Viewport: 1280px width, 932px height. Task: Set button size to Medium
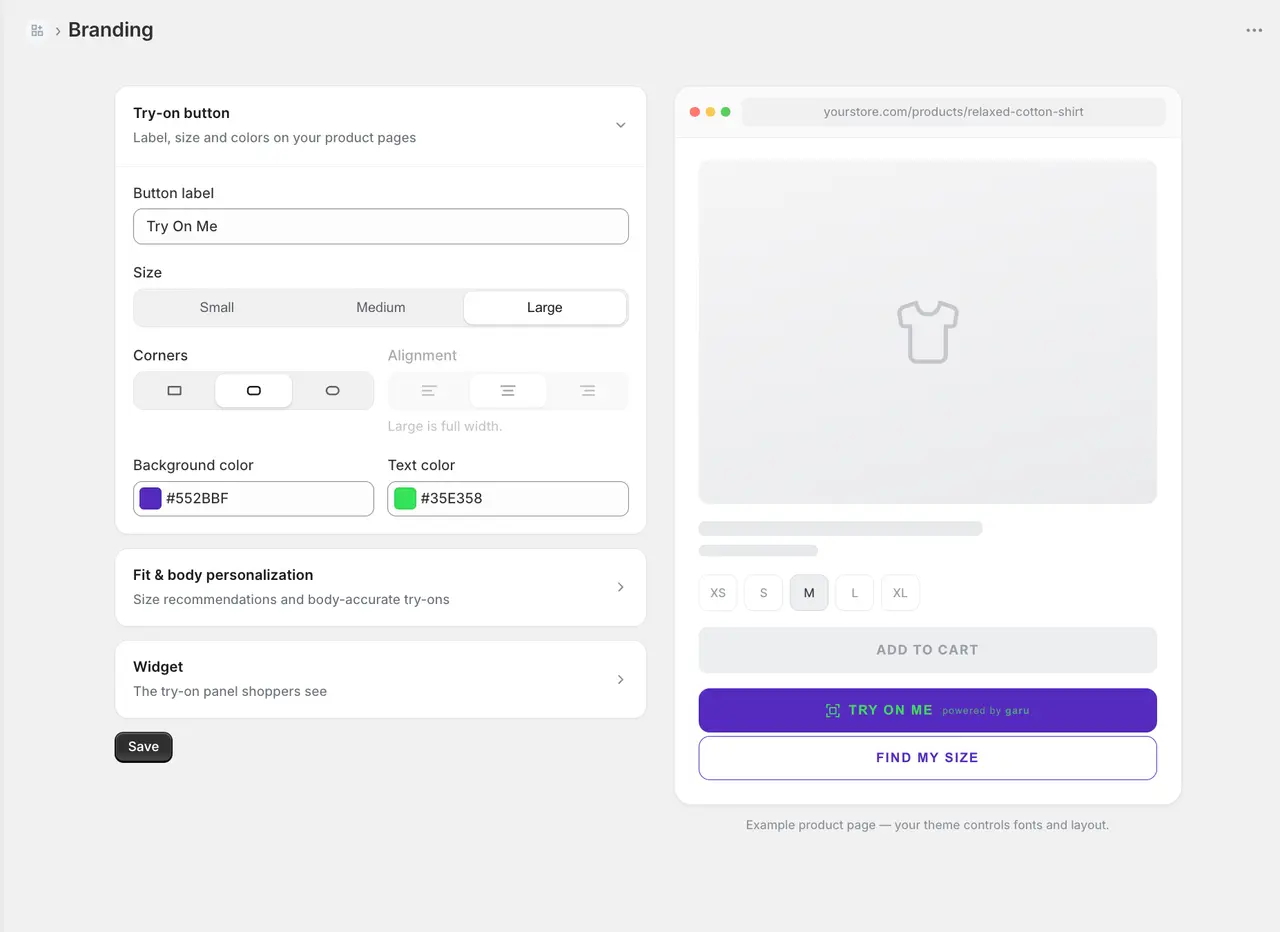click(381, 308)
